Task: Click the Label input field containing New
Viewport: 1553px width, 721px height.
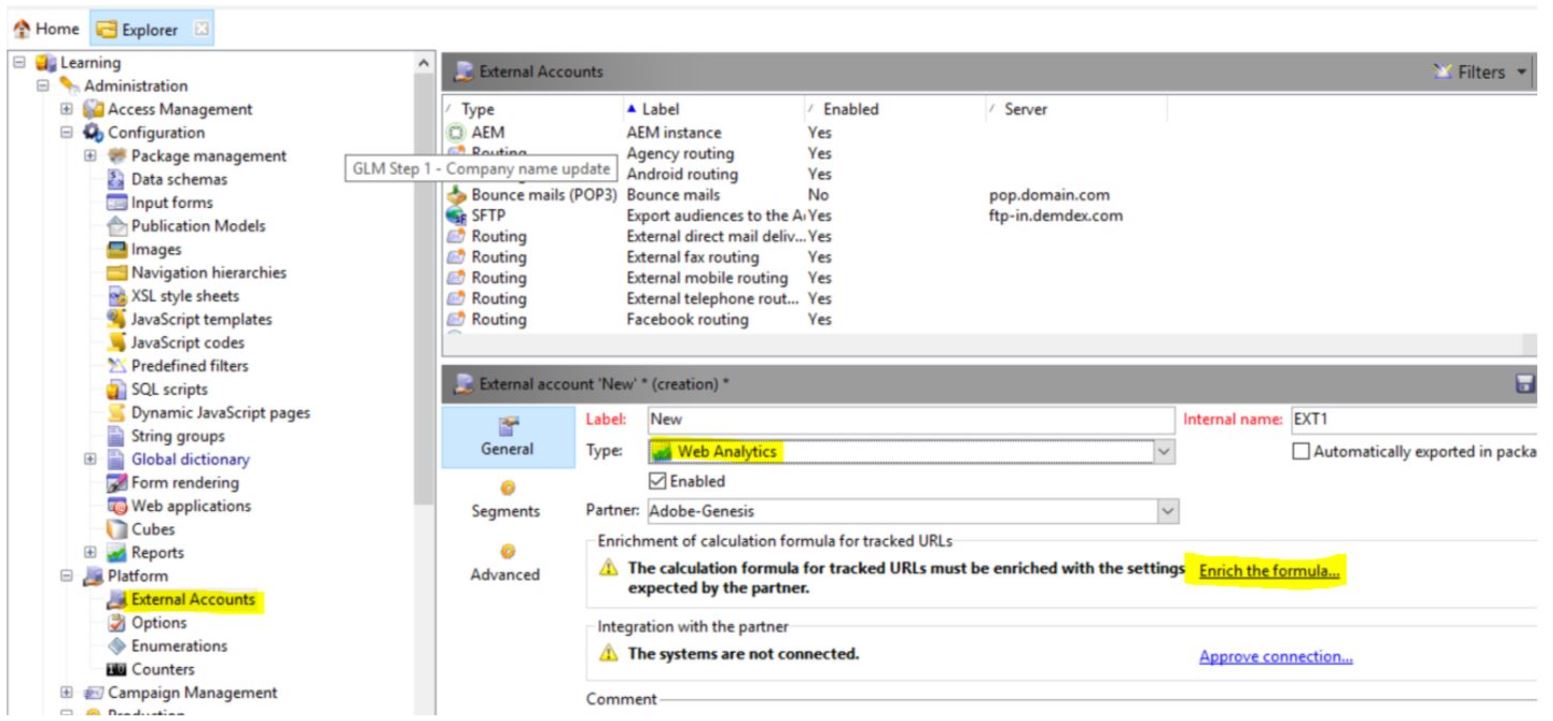Action: tap(910, 421)
